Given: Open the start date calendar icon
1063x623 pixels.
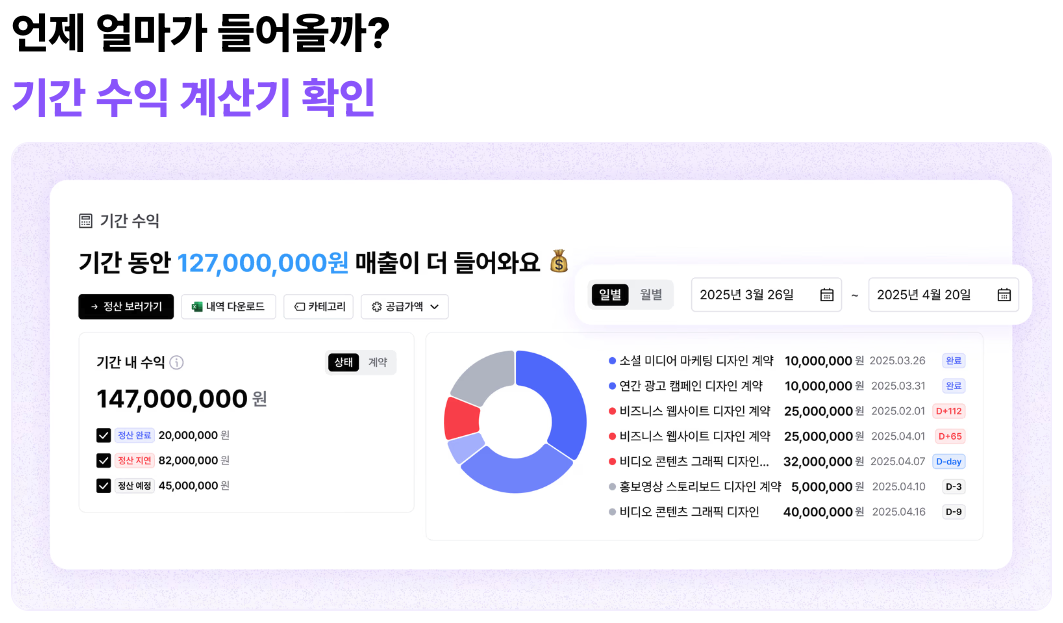Looking at the screenshot, I should [x=827, y=295].
